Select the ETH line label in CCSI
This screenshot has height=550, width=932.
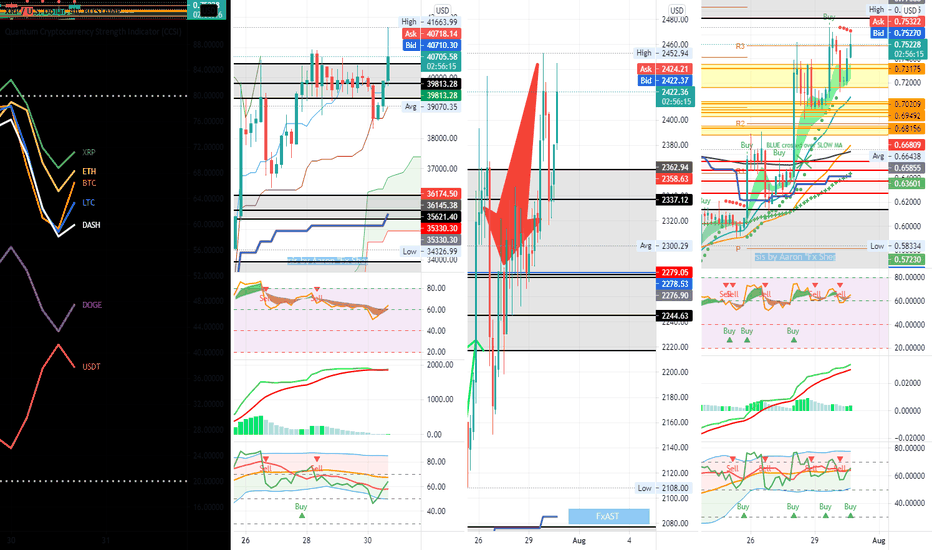[89, 171]
